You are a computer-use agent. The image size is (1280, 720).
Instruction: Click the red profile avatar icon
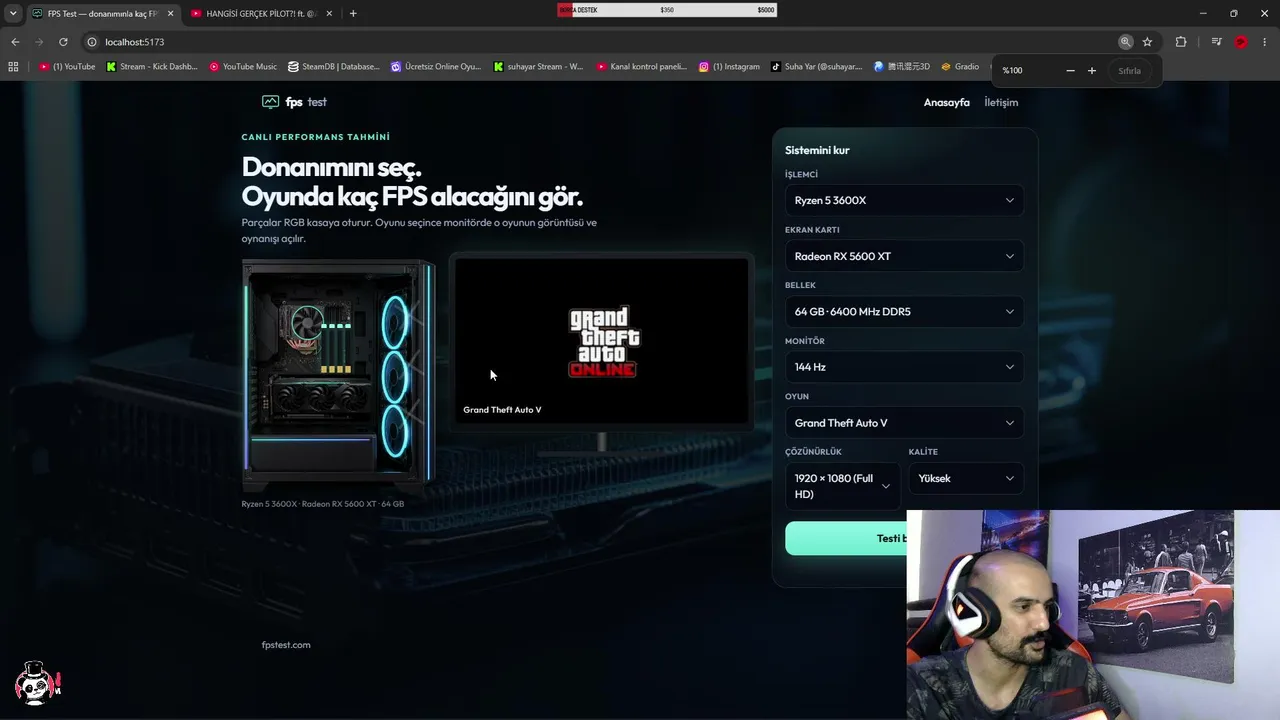[1241, 42]
